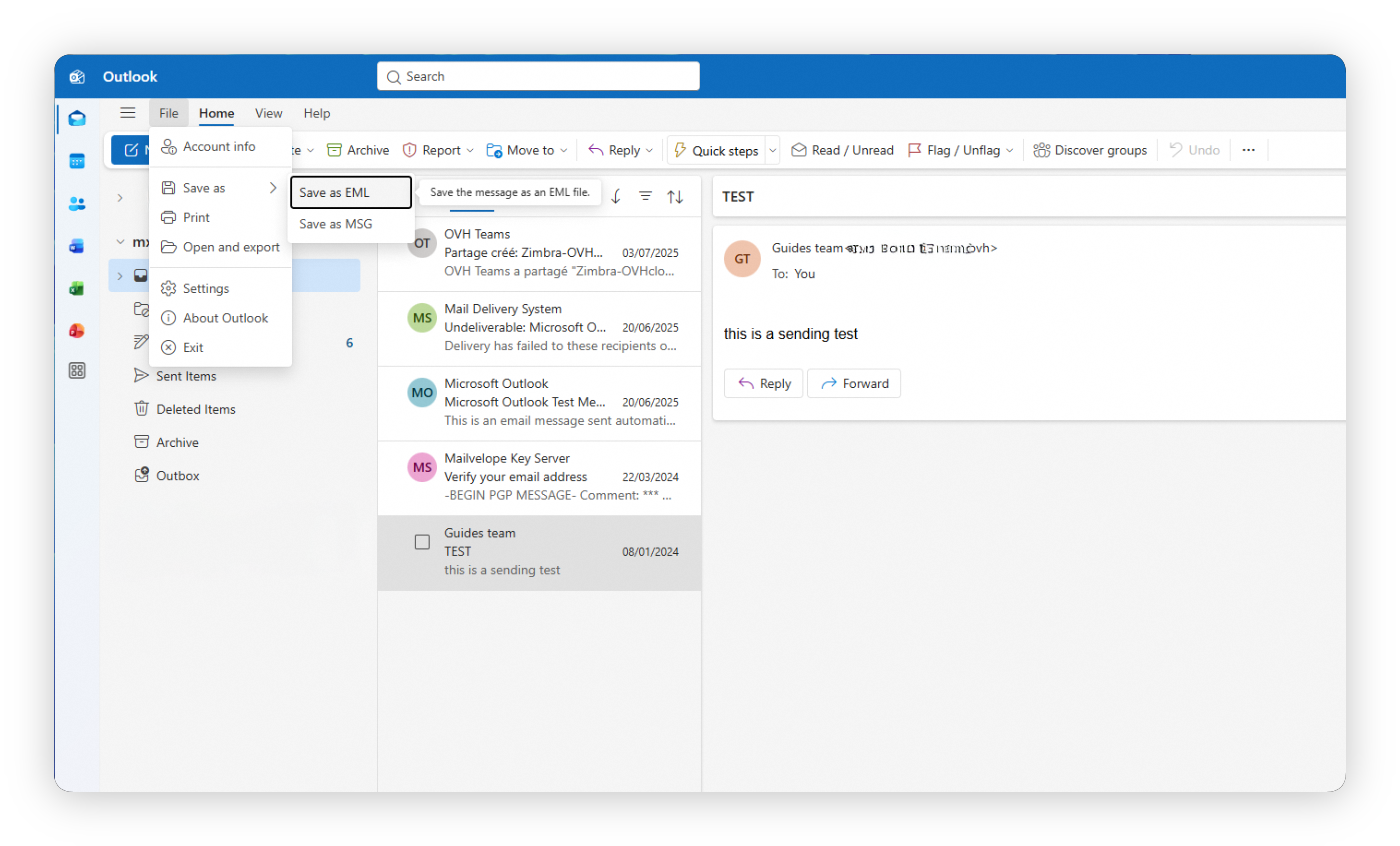Open PowerPoint from the left rail
This screenshot has width=1400, height=846.
(x=77, y=329)
